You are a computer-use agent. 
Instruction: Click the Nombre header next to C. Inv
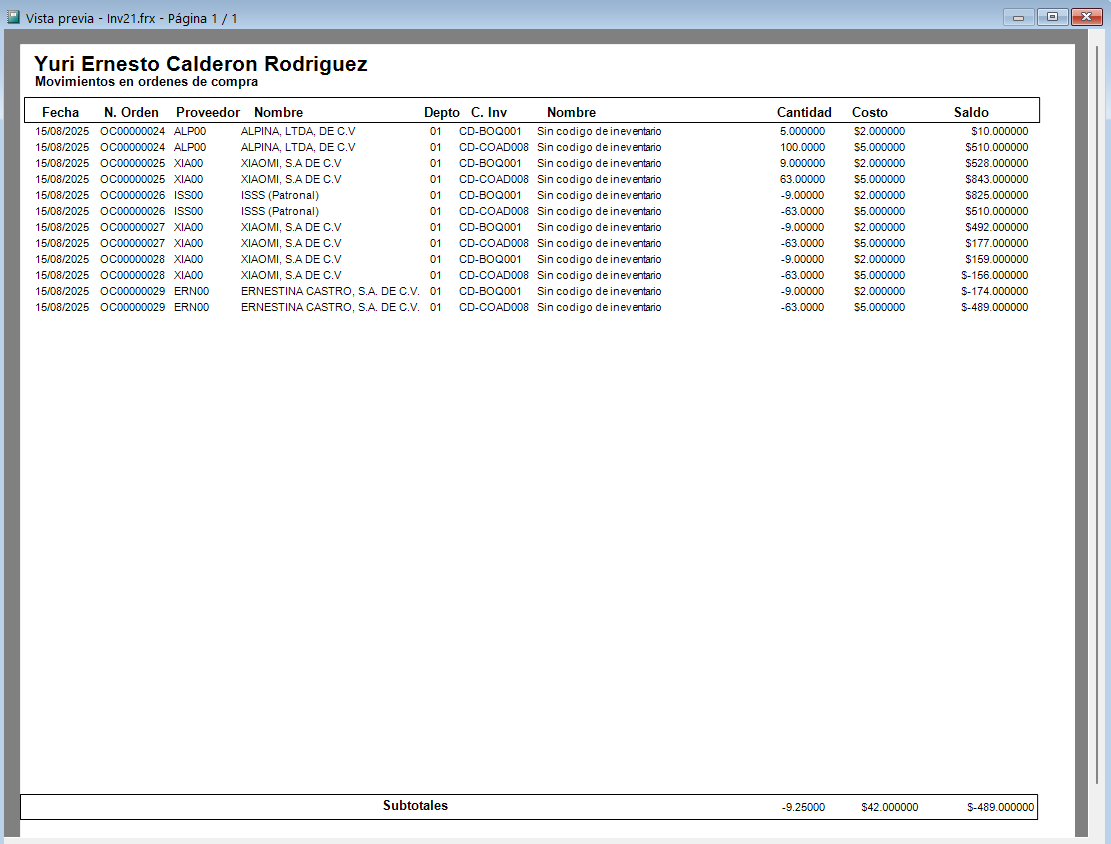pyautogui.click(x=571, y=112)
